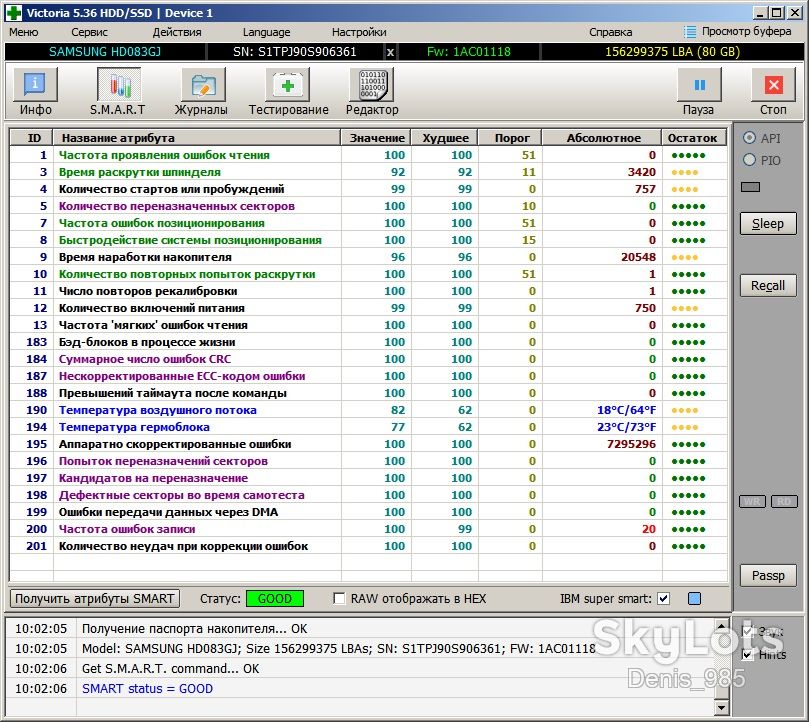Click the blue square color indicator
The image size is (809, 722).
(x=694, y=599)
